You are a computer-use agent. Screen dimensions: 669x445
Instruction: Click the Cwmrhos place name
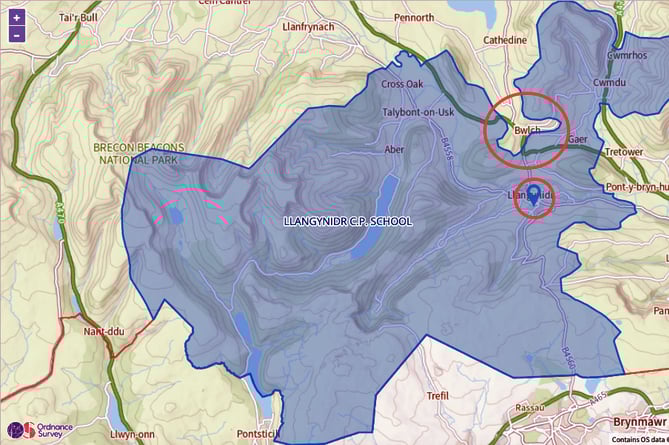(627, 55)
